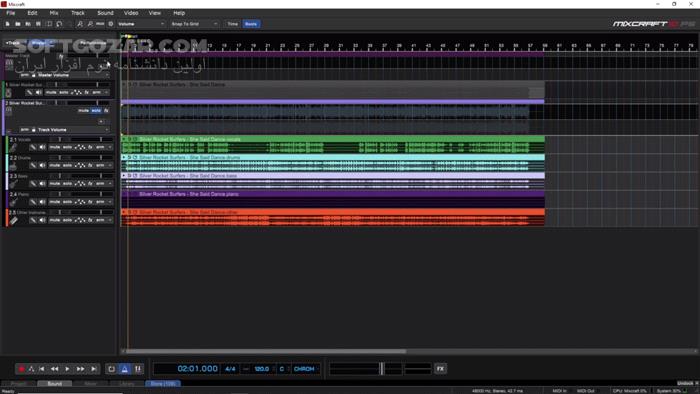Arm track 1 for recording
The height and width of the screenshot is (394, 700).
[x=96, y=92]
